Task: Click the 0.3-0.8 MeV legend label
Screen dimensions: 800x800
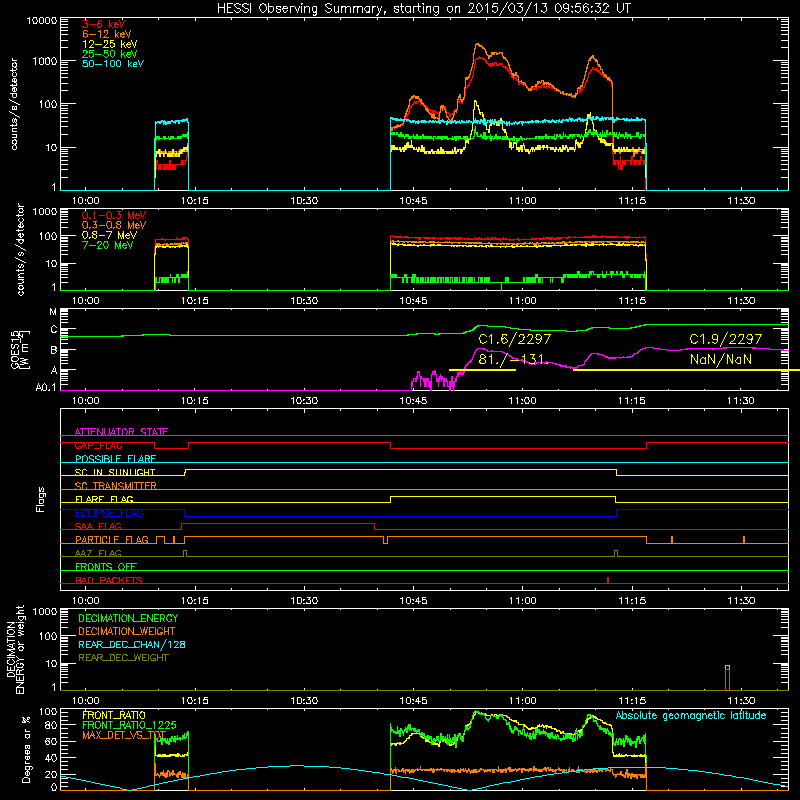Action: click(x=114, y=225)
